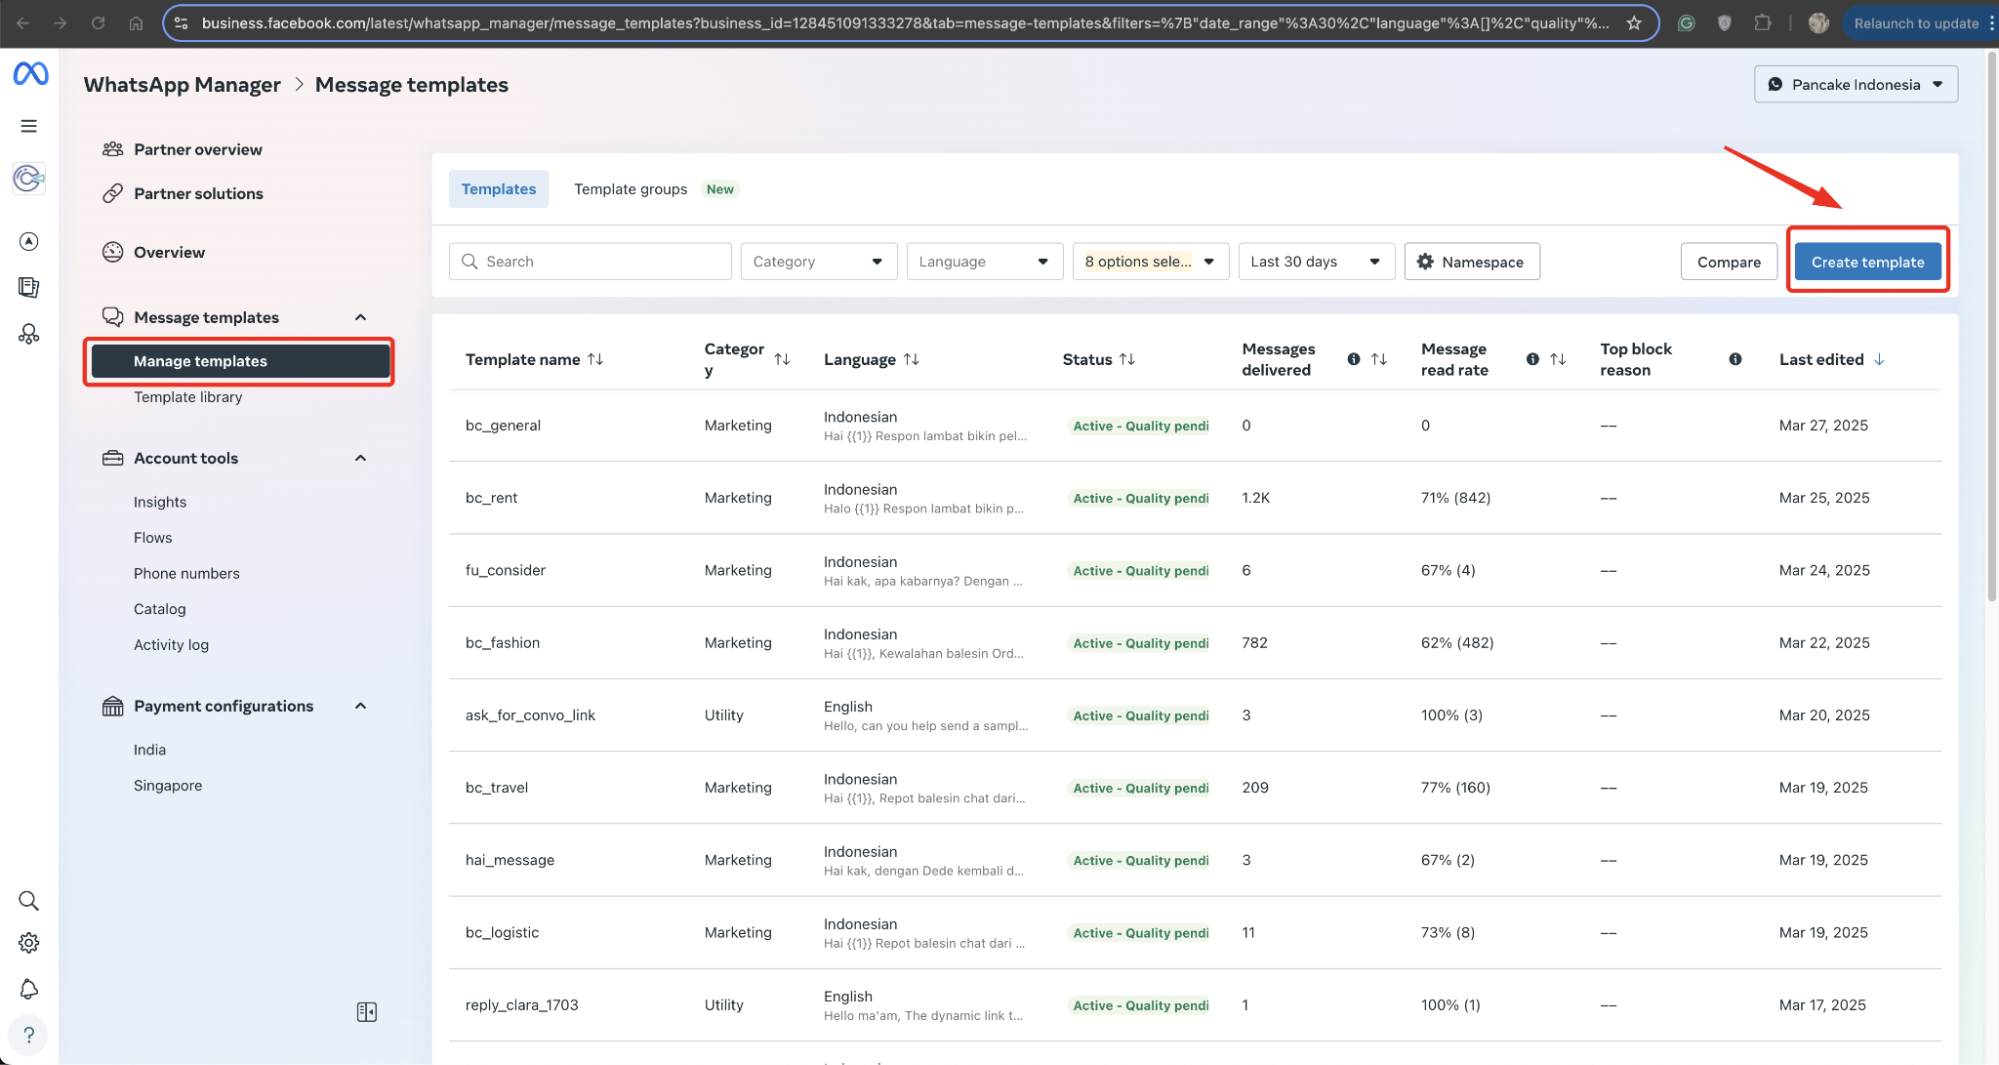This screenshot has height=1065, width=1999.
Task: Open Partner solutions in sidebar
Action: point(198,193)
